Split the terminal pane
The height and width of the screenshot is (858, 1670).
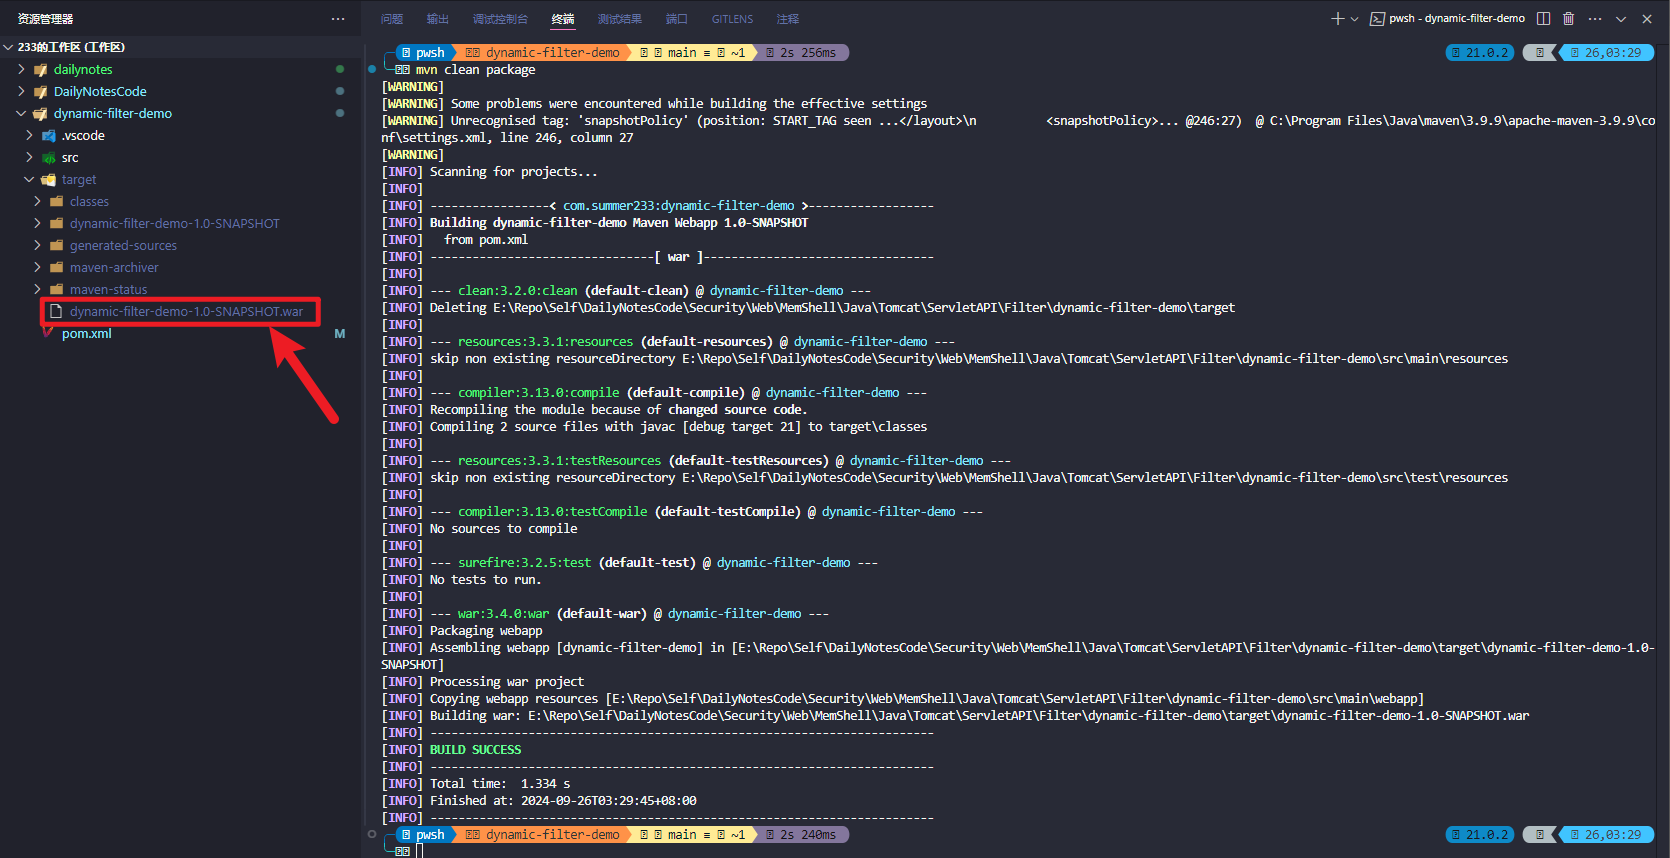click(1543, 19)
